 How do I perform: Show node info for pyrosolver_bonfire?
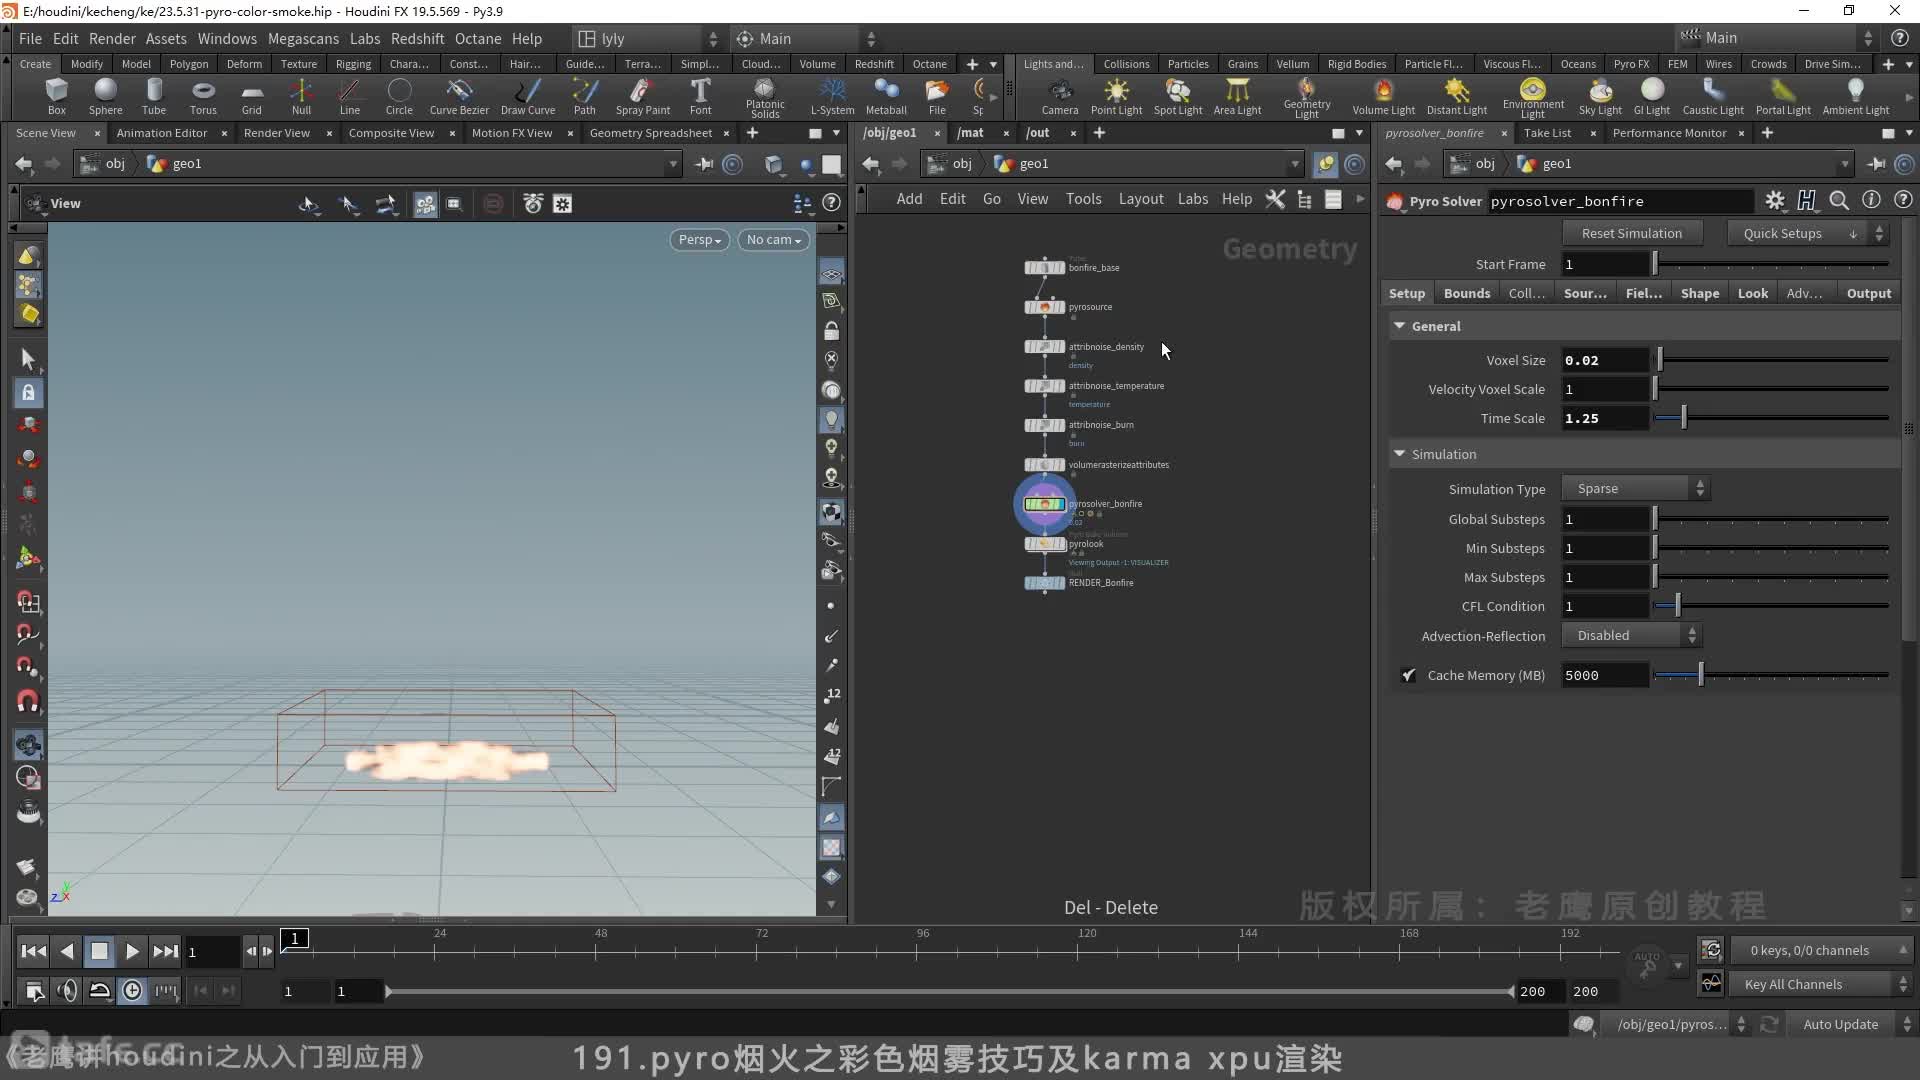tap(1871, 201)
